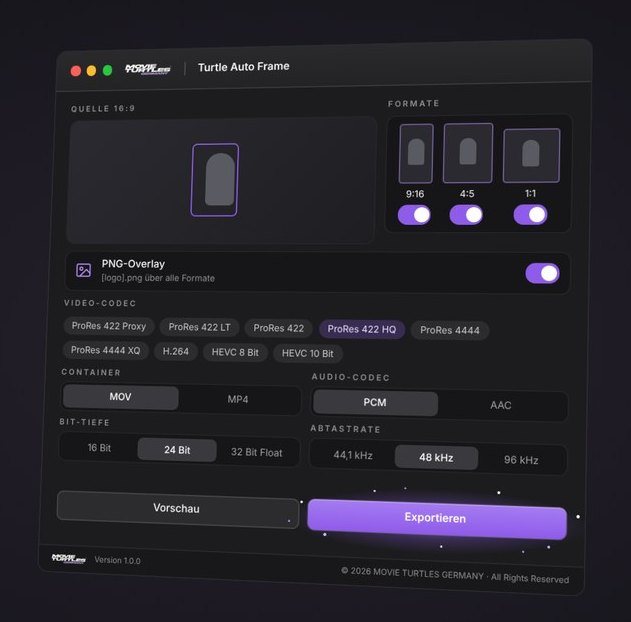The height and width of the screenshot is (622, 631).
Task: Click the PNG-Overlay label text
Action: pyautogui.click(x=133, y=264)
